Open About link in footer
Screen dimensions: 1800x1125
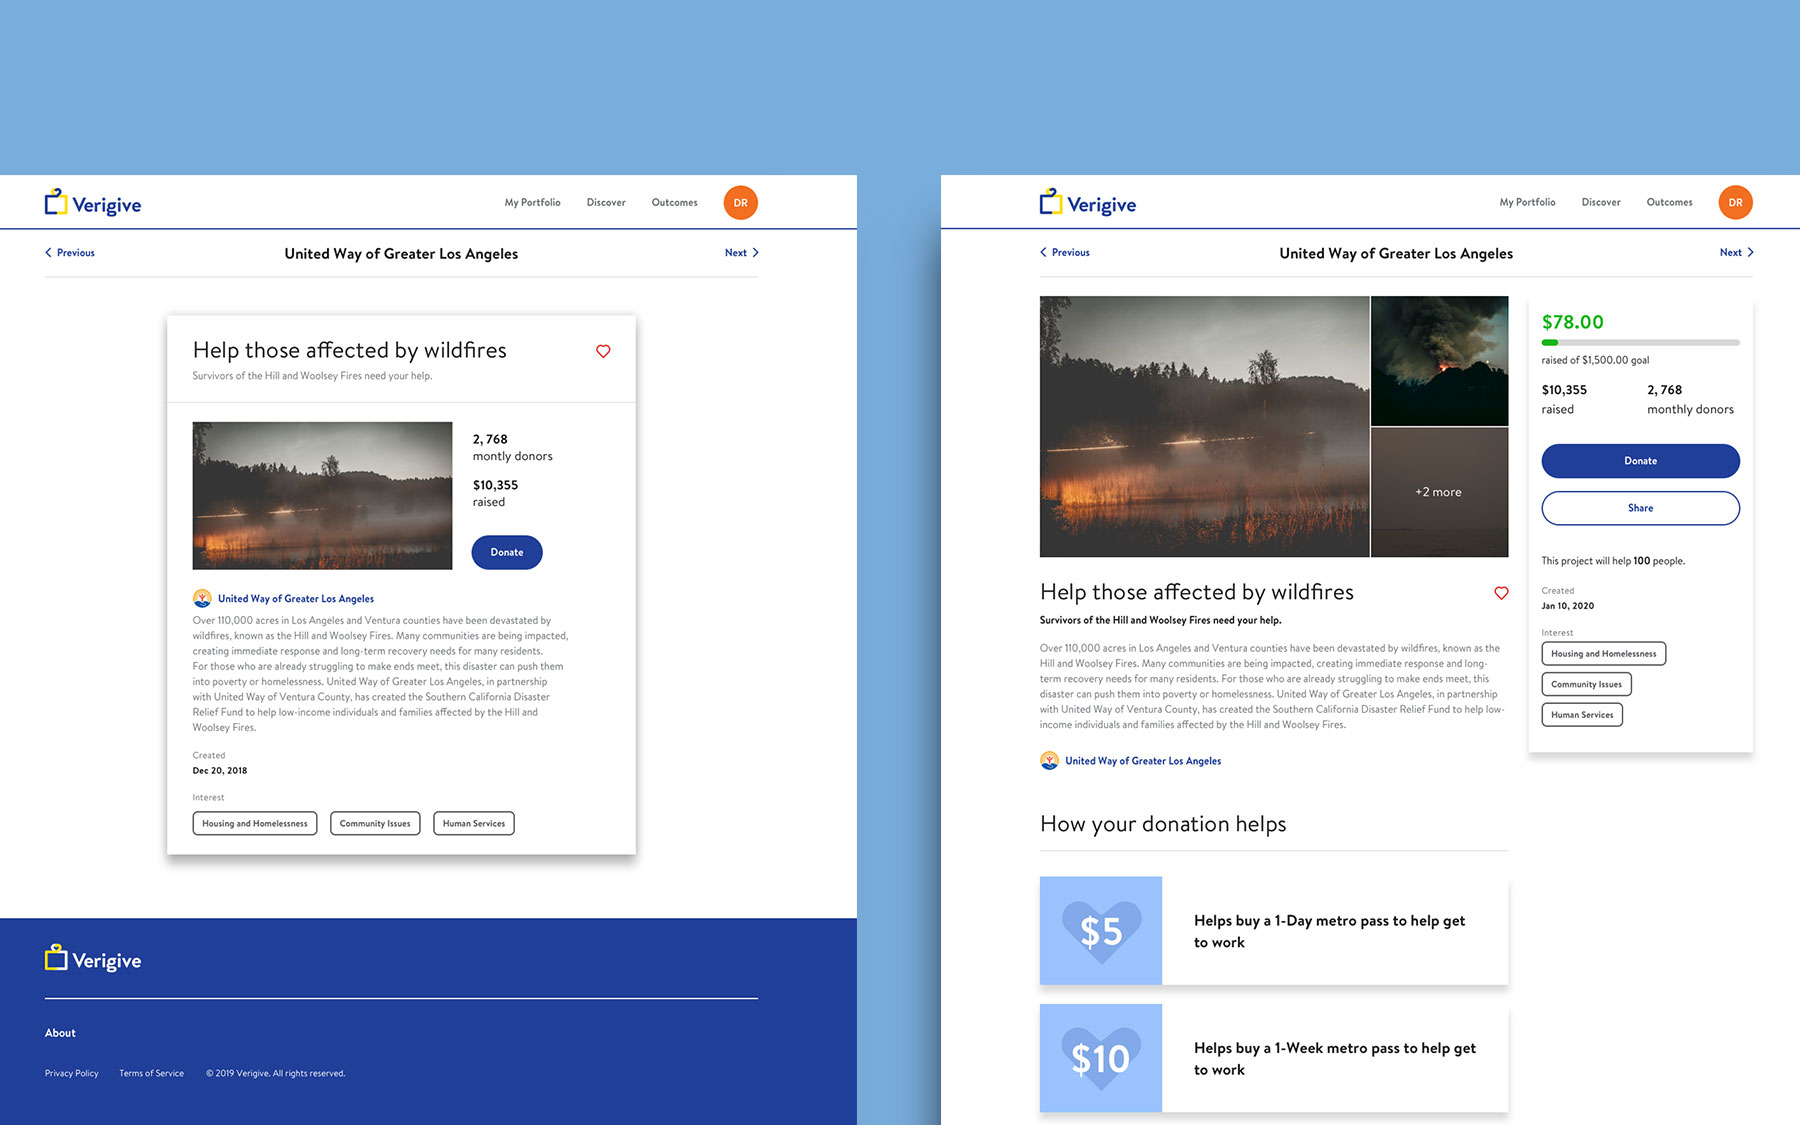(x=60, y=1033)
